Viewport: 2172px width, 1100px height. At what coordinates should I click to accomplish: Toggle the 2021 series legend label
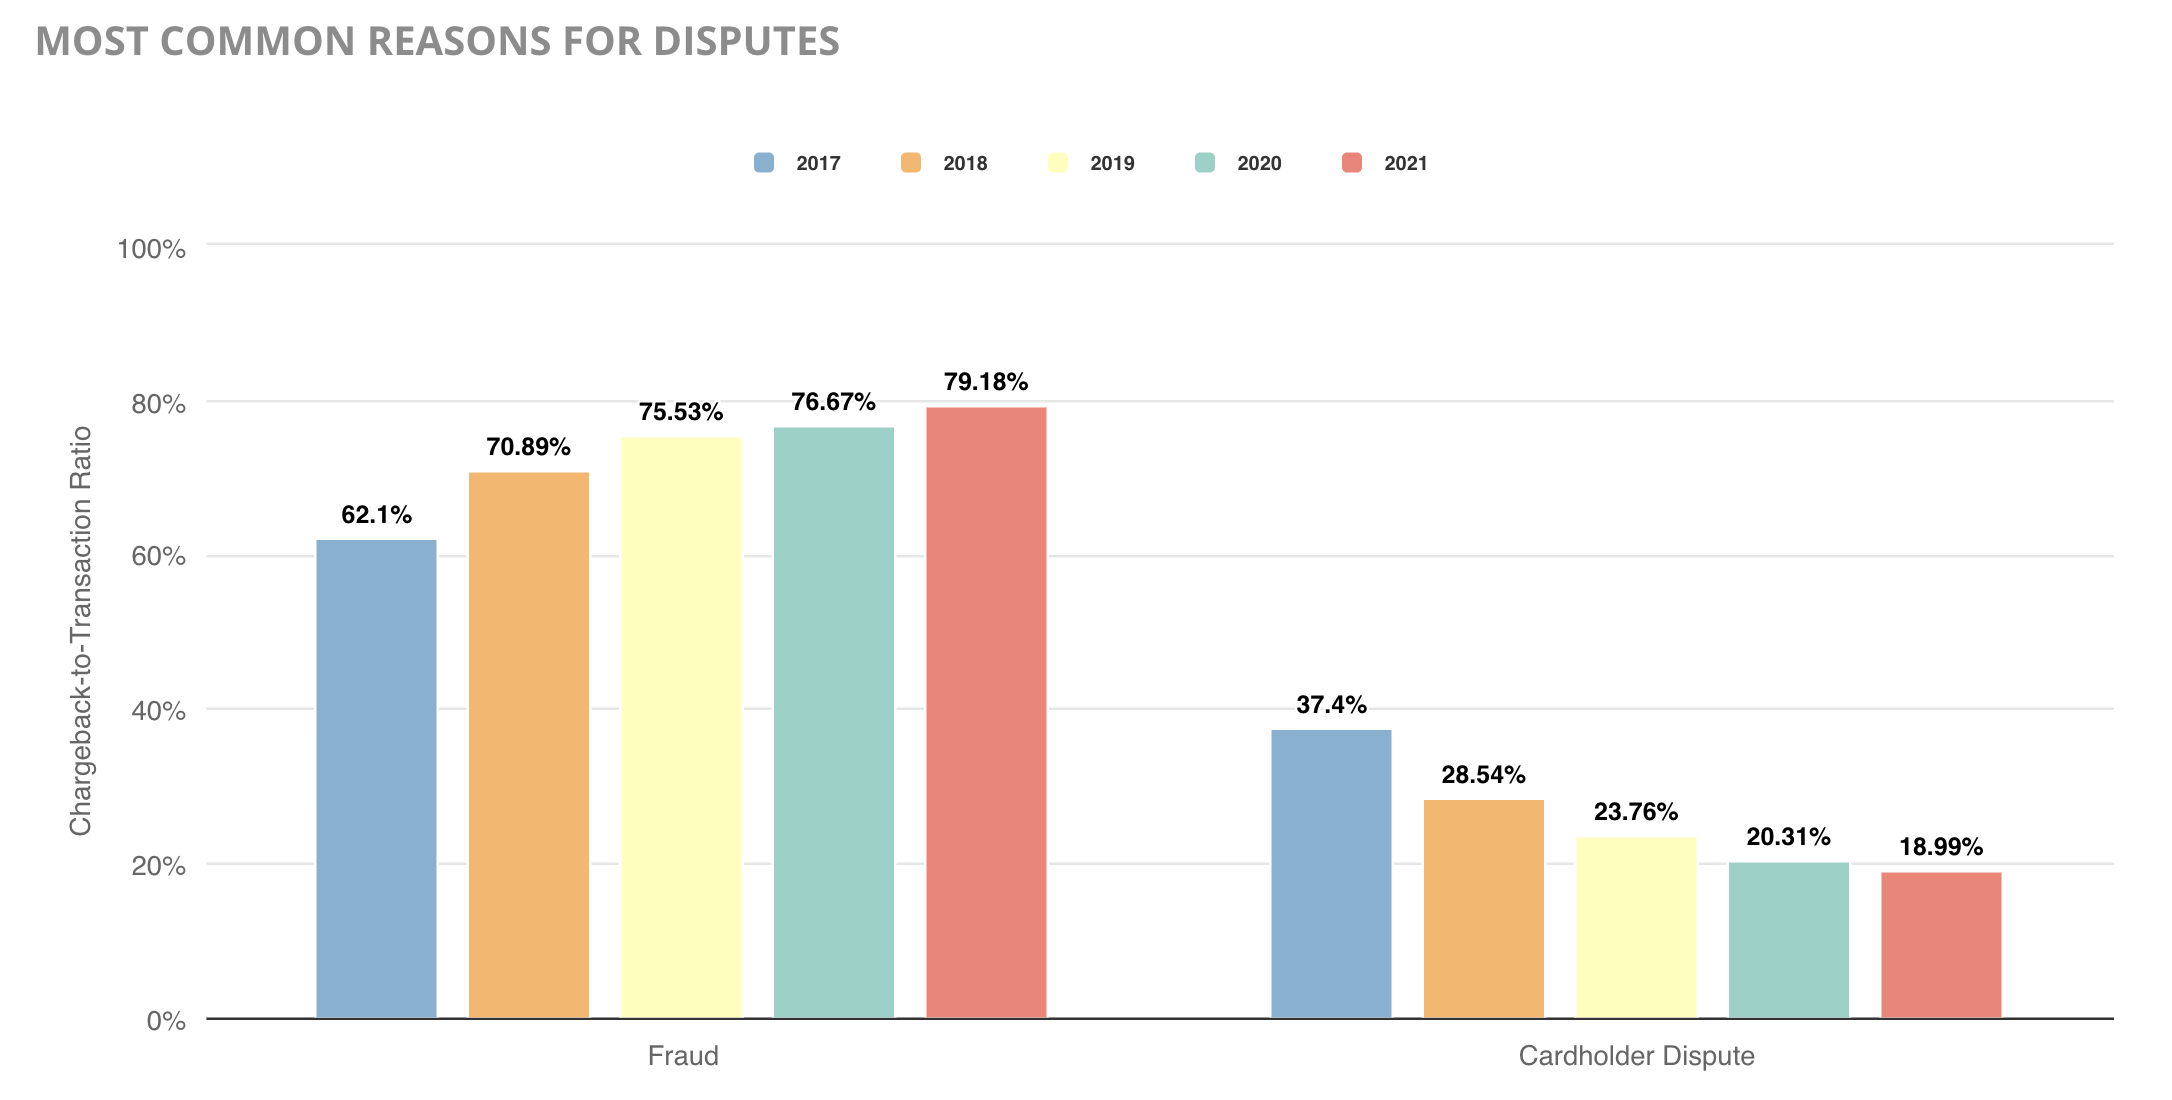(1405, 164)
